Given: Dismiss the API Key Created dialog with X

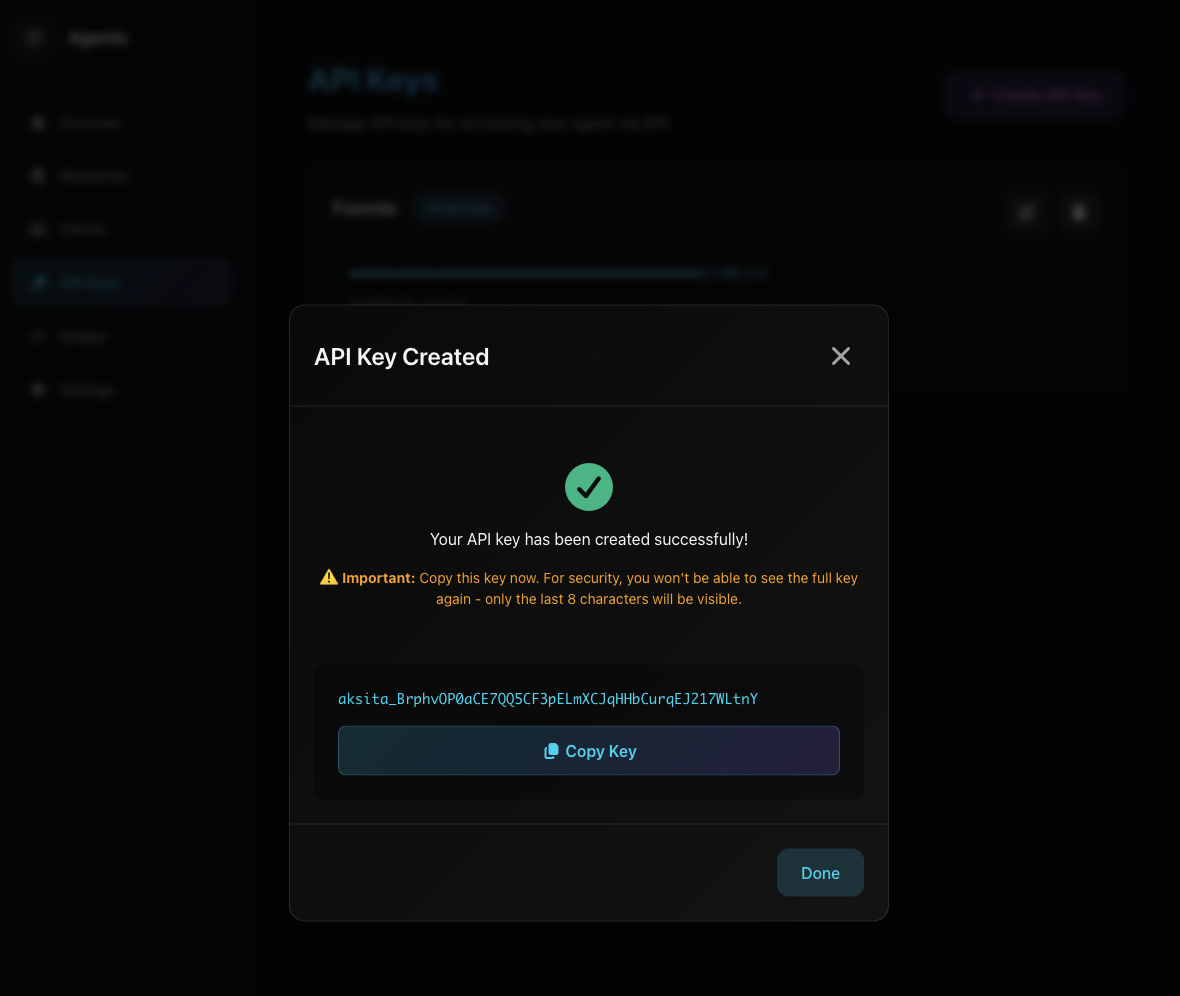Looking at the screenshot, I should tap(840, 355).
